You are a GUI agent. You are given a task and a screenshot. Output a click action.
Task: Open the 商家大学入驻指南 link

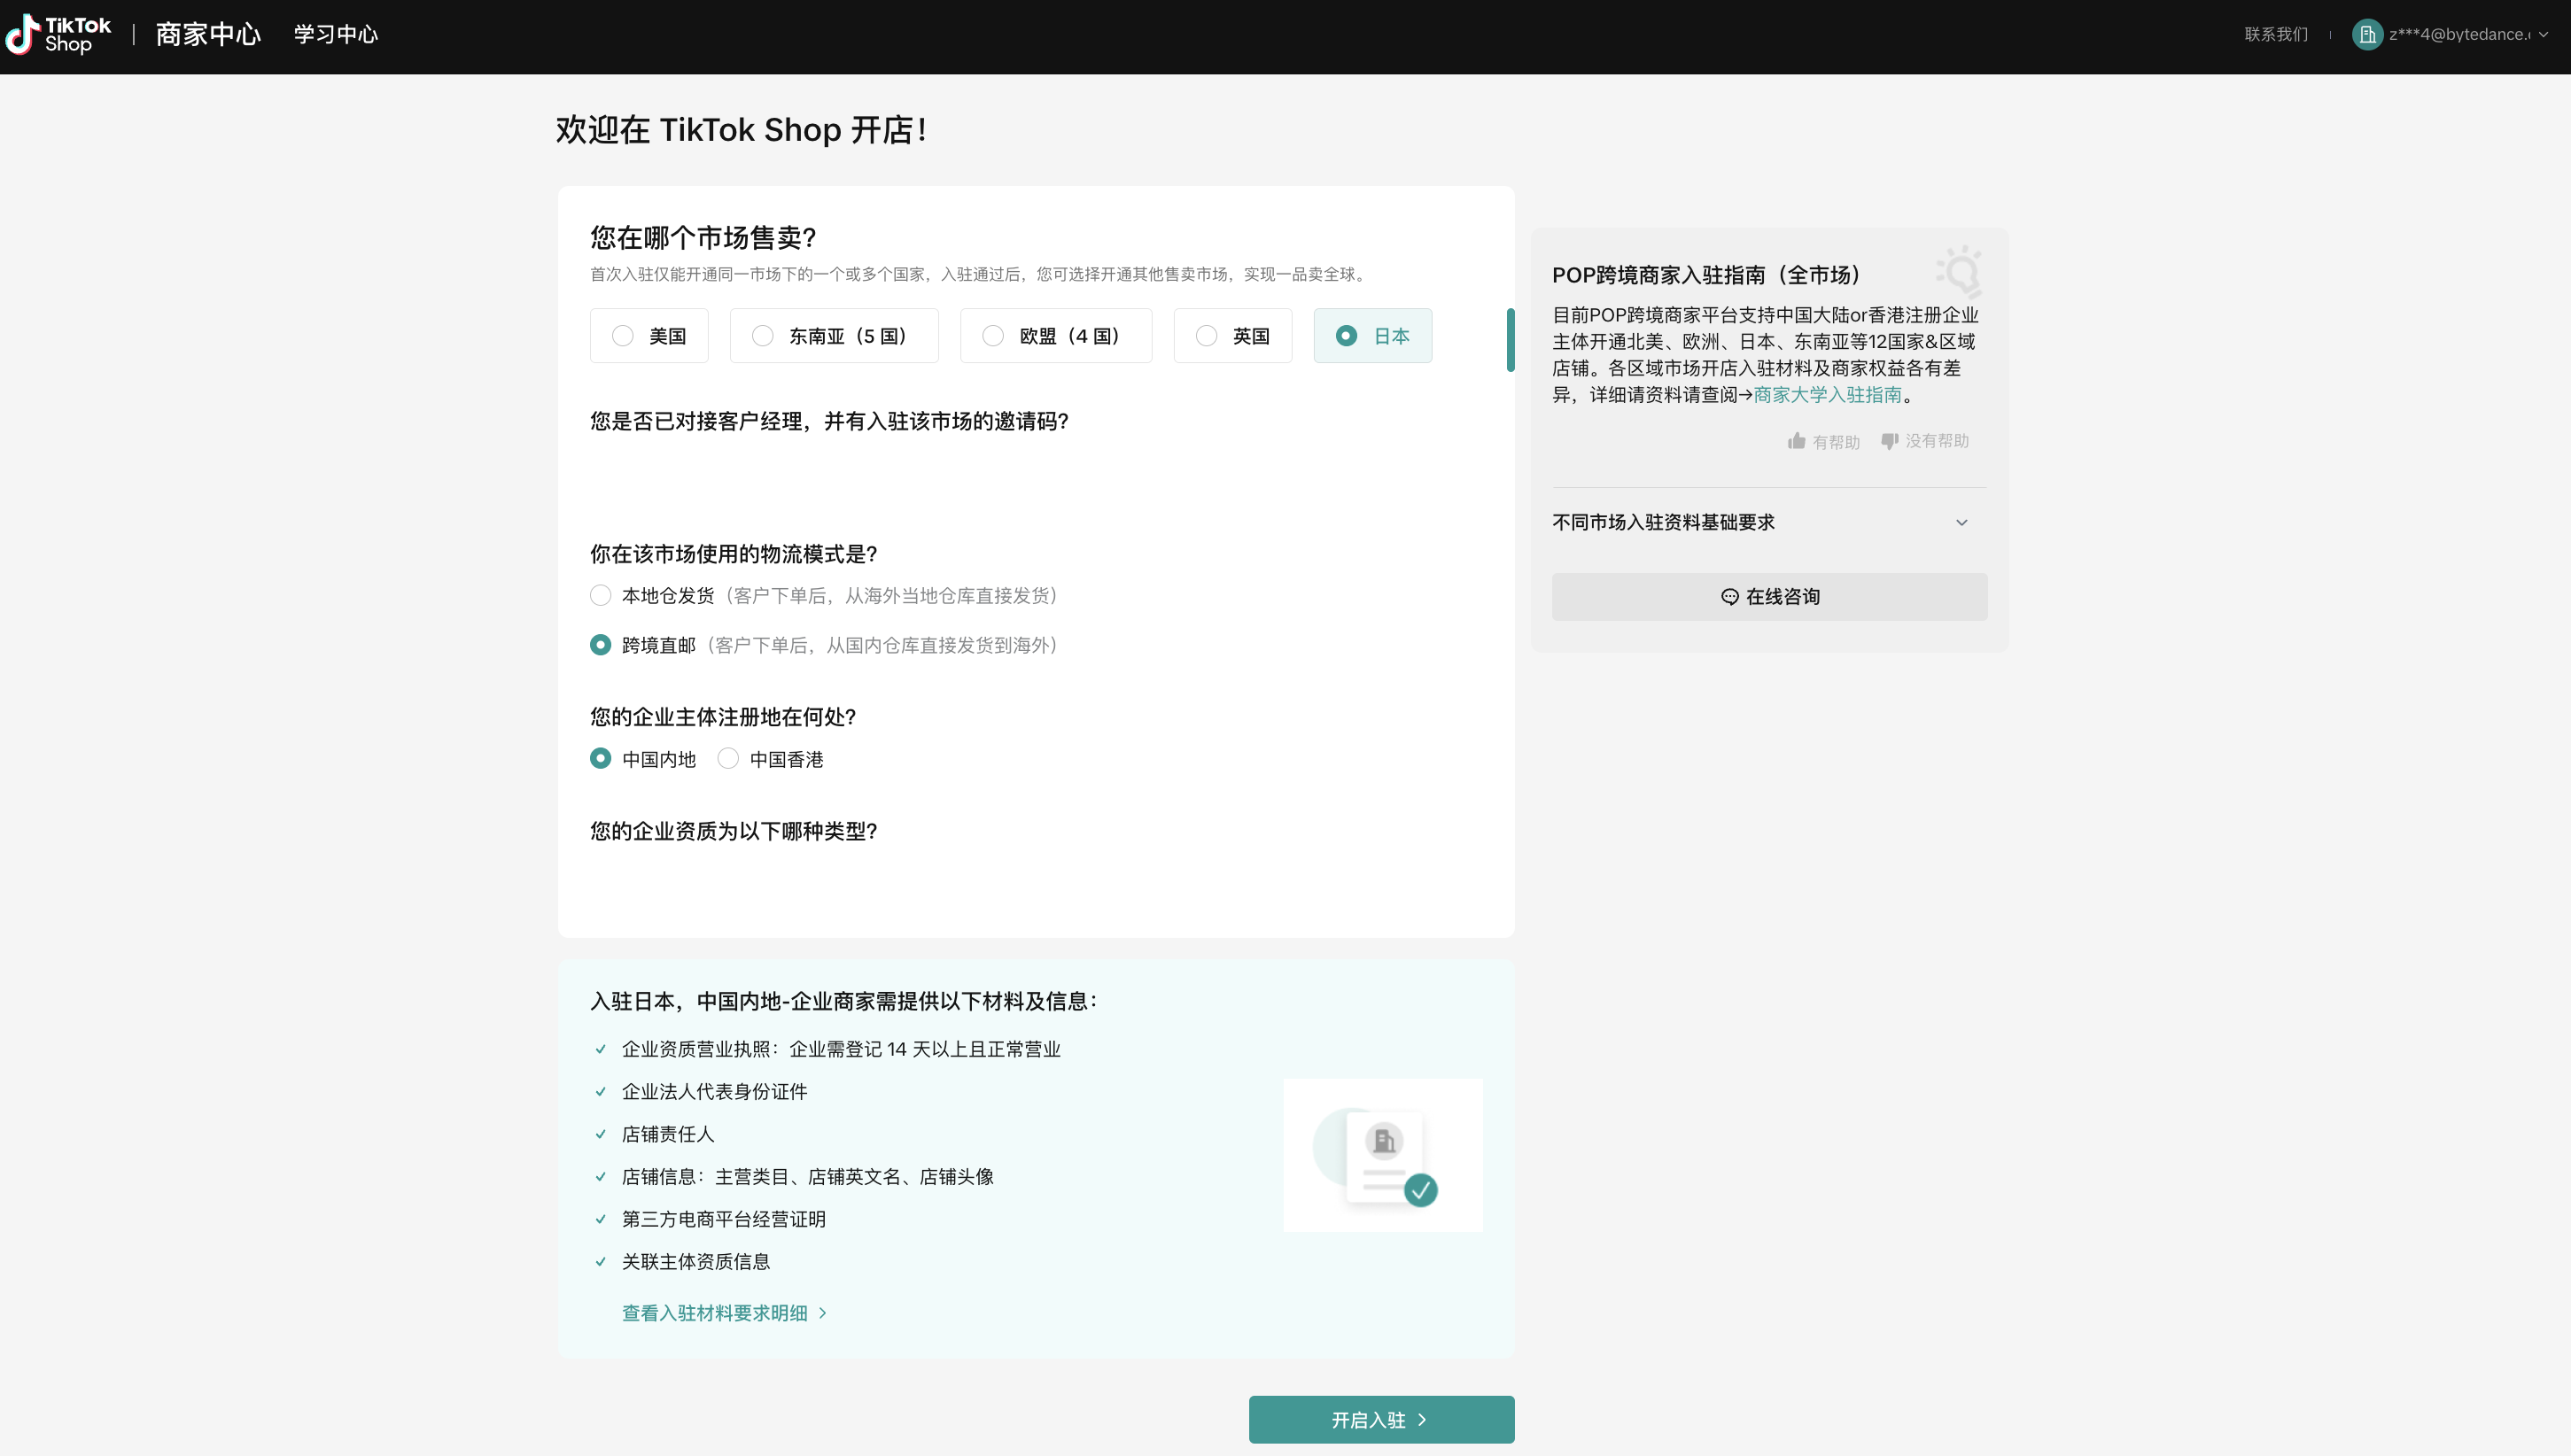click(x=1827, y=395)
